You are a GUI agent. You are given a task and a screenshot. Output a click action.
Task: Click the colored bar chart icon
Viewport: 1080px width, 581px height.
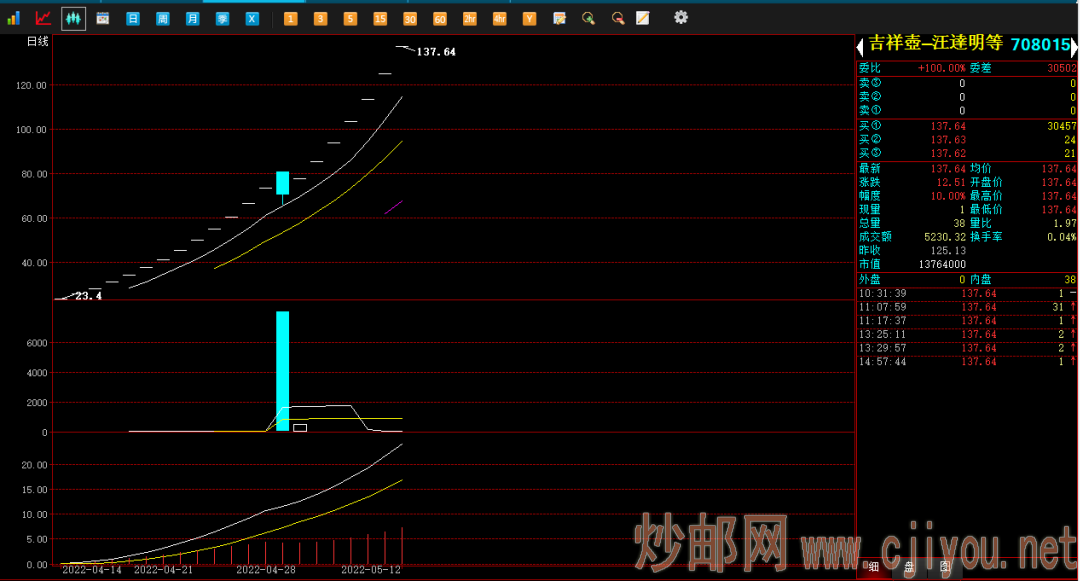point(14,18)
